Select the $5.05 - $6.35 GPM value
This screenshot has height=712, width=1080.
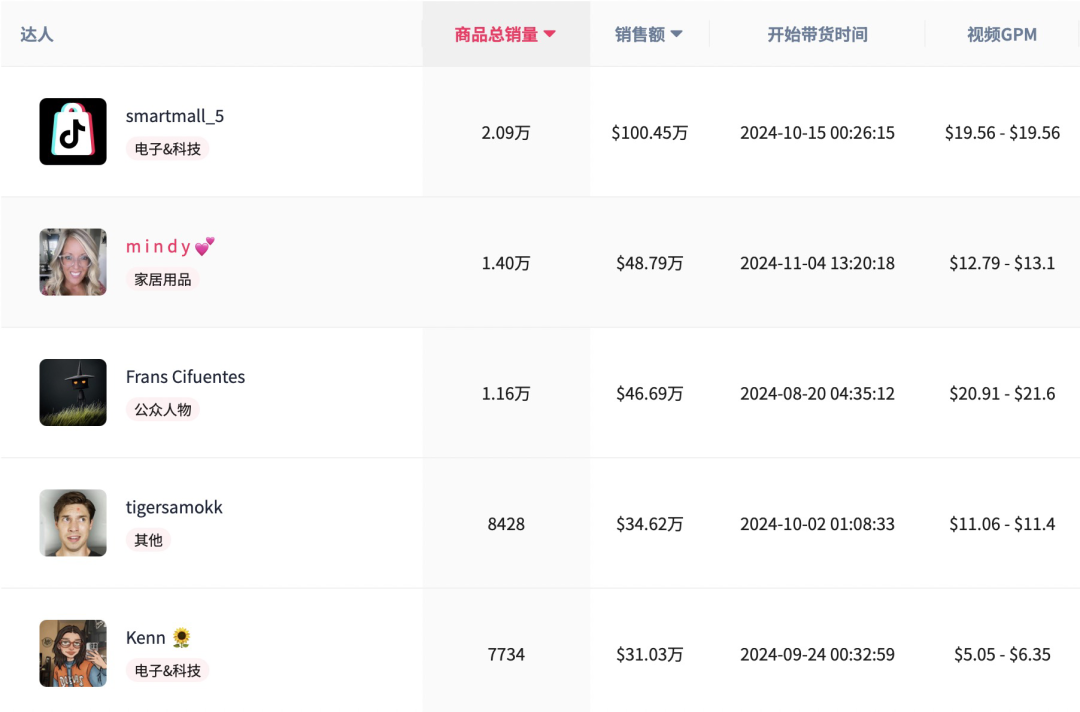tap(1002, 654)
